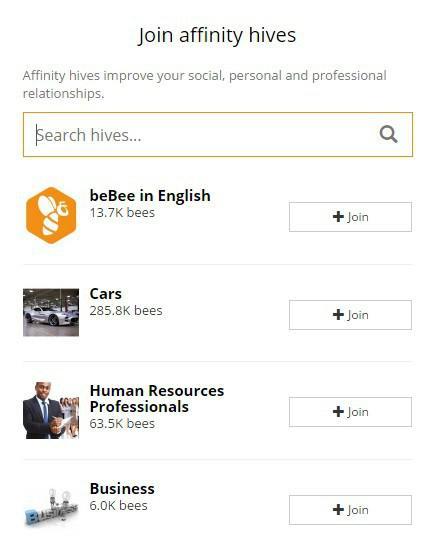Image resolution: width=438 pixels, height=541 pixels.
Task: Click the 285.8K bees member count
Action: pyautogui.click(x=126, y=311)
